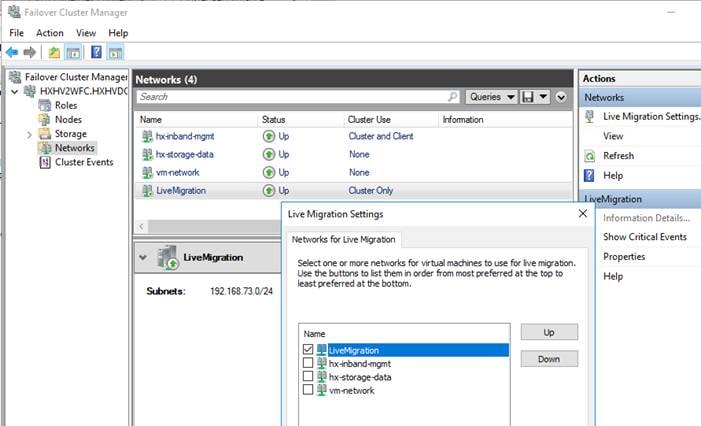Viewport: 701px width, 426px height.
Task: Uncheck the LiveMigration checkbox in dialog
Action: click(x=308, y=349)
